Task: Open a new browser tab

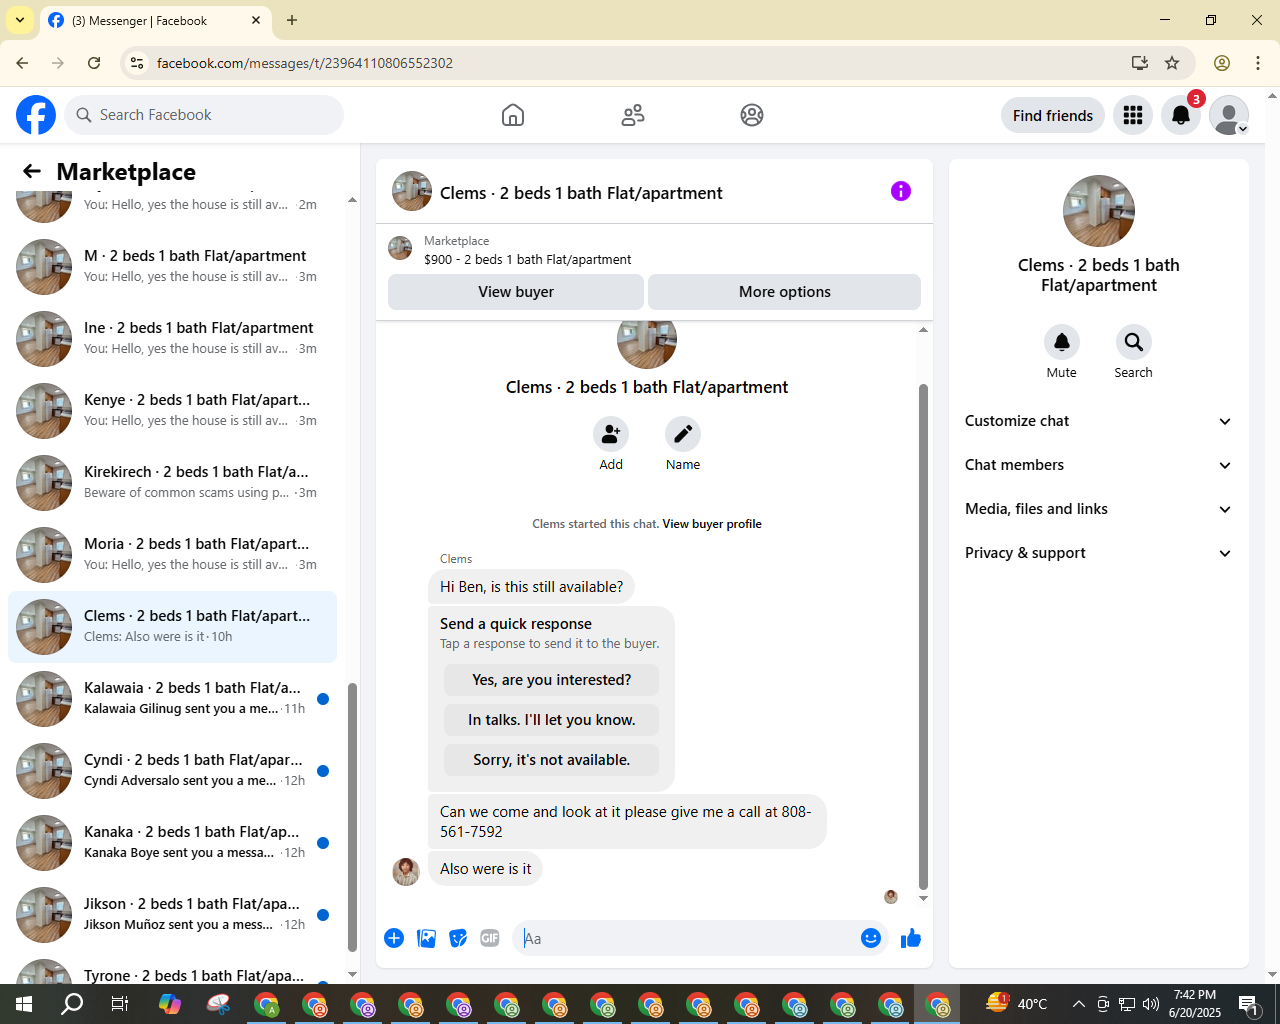Action: click(x=292, y=20)
